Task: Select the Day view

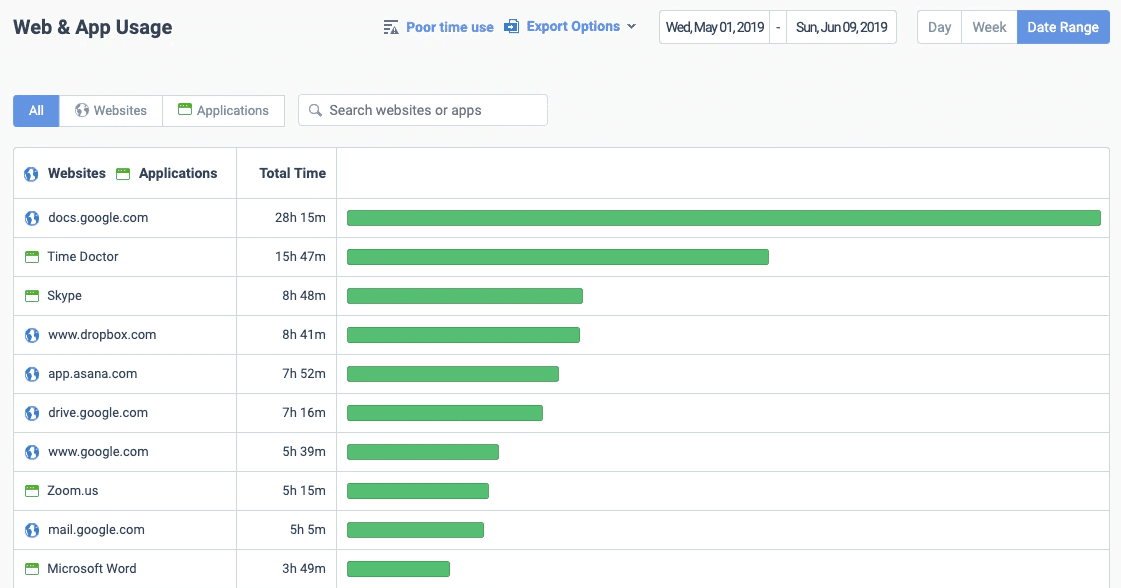Action: pyautogui.click(x=938, y=27)
